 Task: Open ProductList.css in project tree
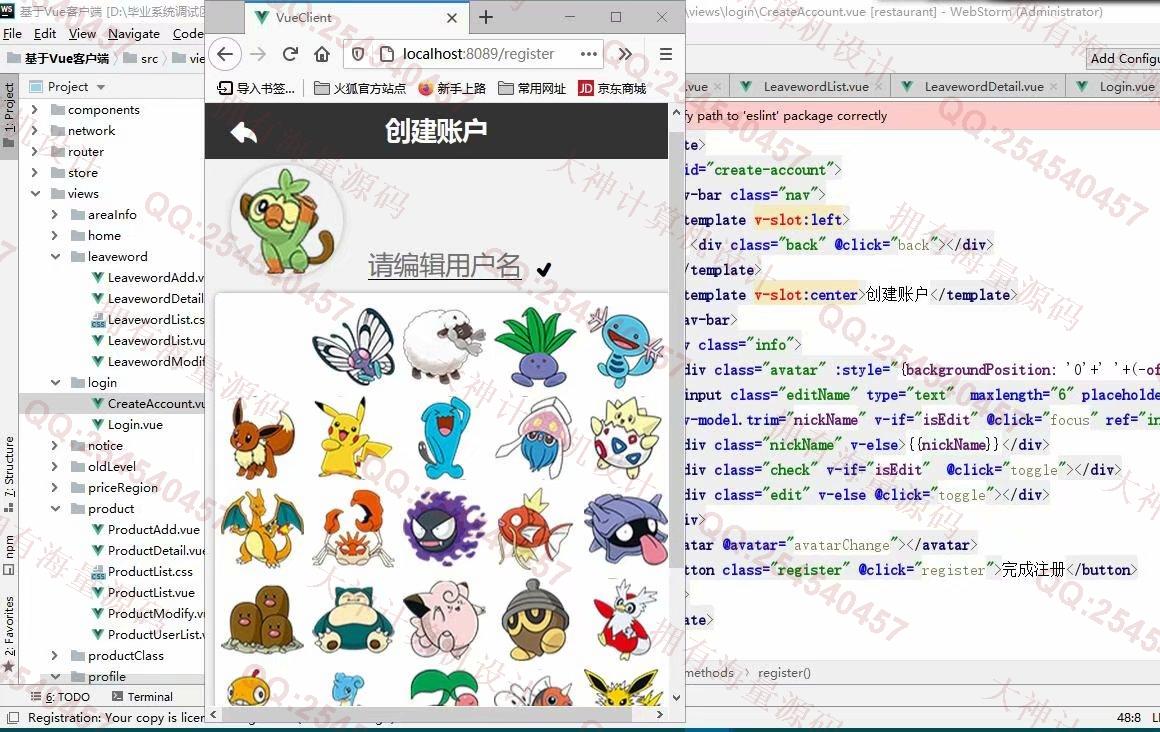tap(142, 571)
